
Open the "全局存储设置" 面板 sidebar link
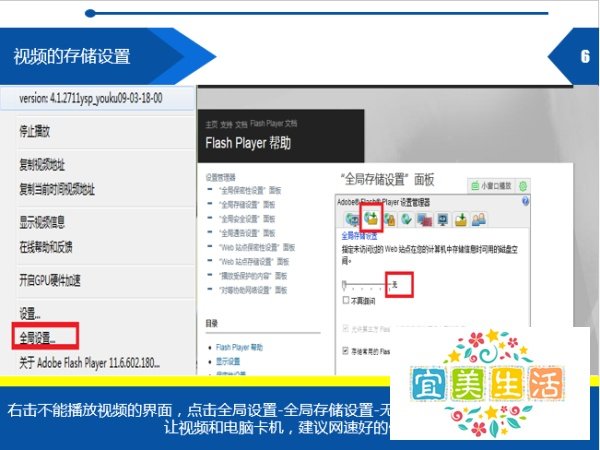click(247, 205)
